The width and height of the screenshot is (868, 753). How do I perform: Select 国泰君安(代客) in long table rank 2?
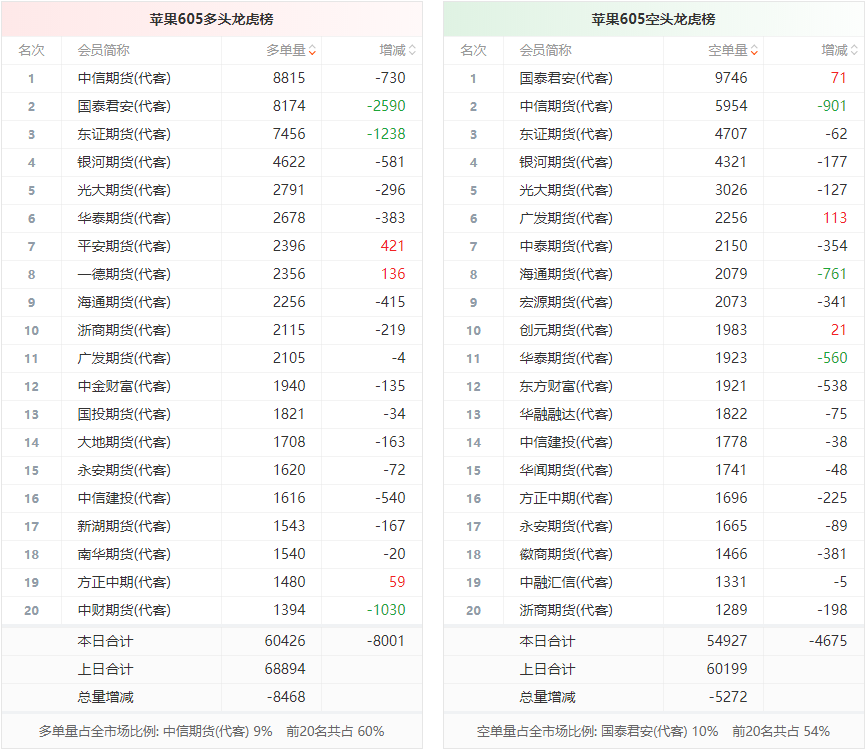click(124, 106)
